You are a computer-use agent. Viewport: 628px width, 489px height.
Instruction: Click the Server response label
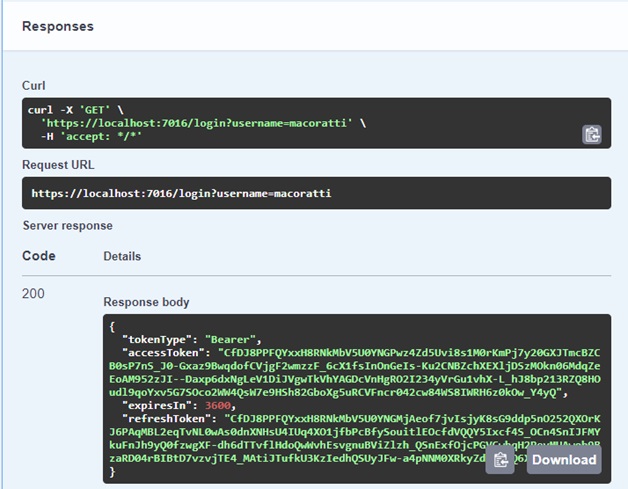click(69, 226)
